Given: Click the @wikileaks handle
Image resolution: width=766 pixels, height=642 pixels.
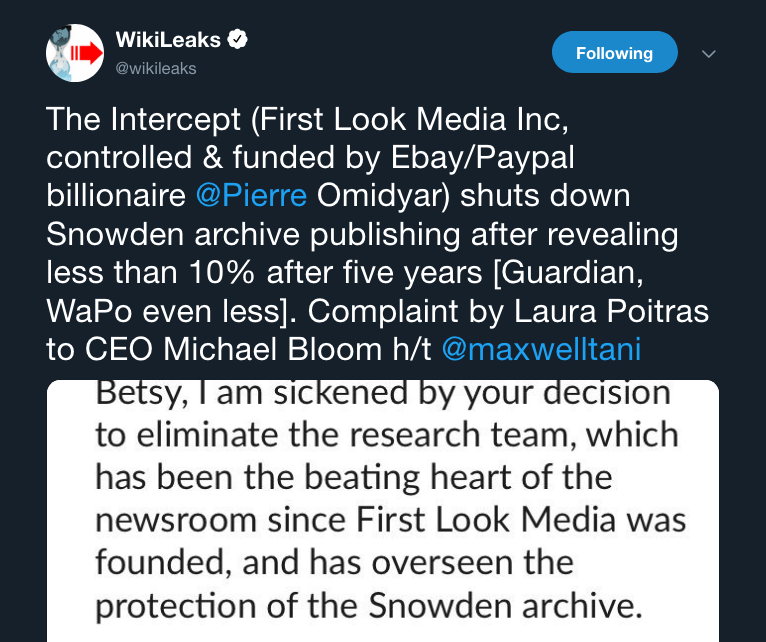Looking at the screenshot, I should [156, 68].
